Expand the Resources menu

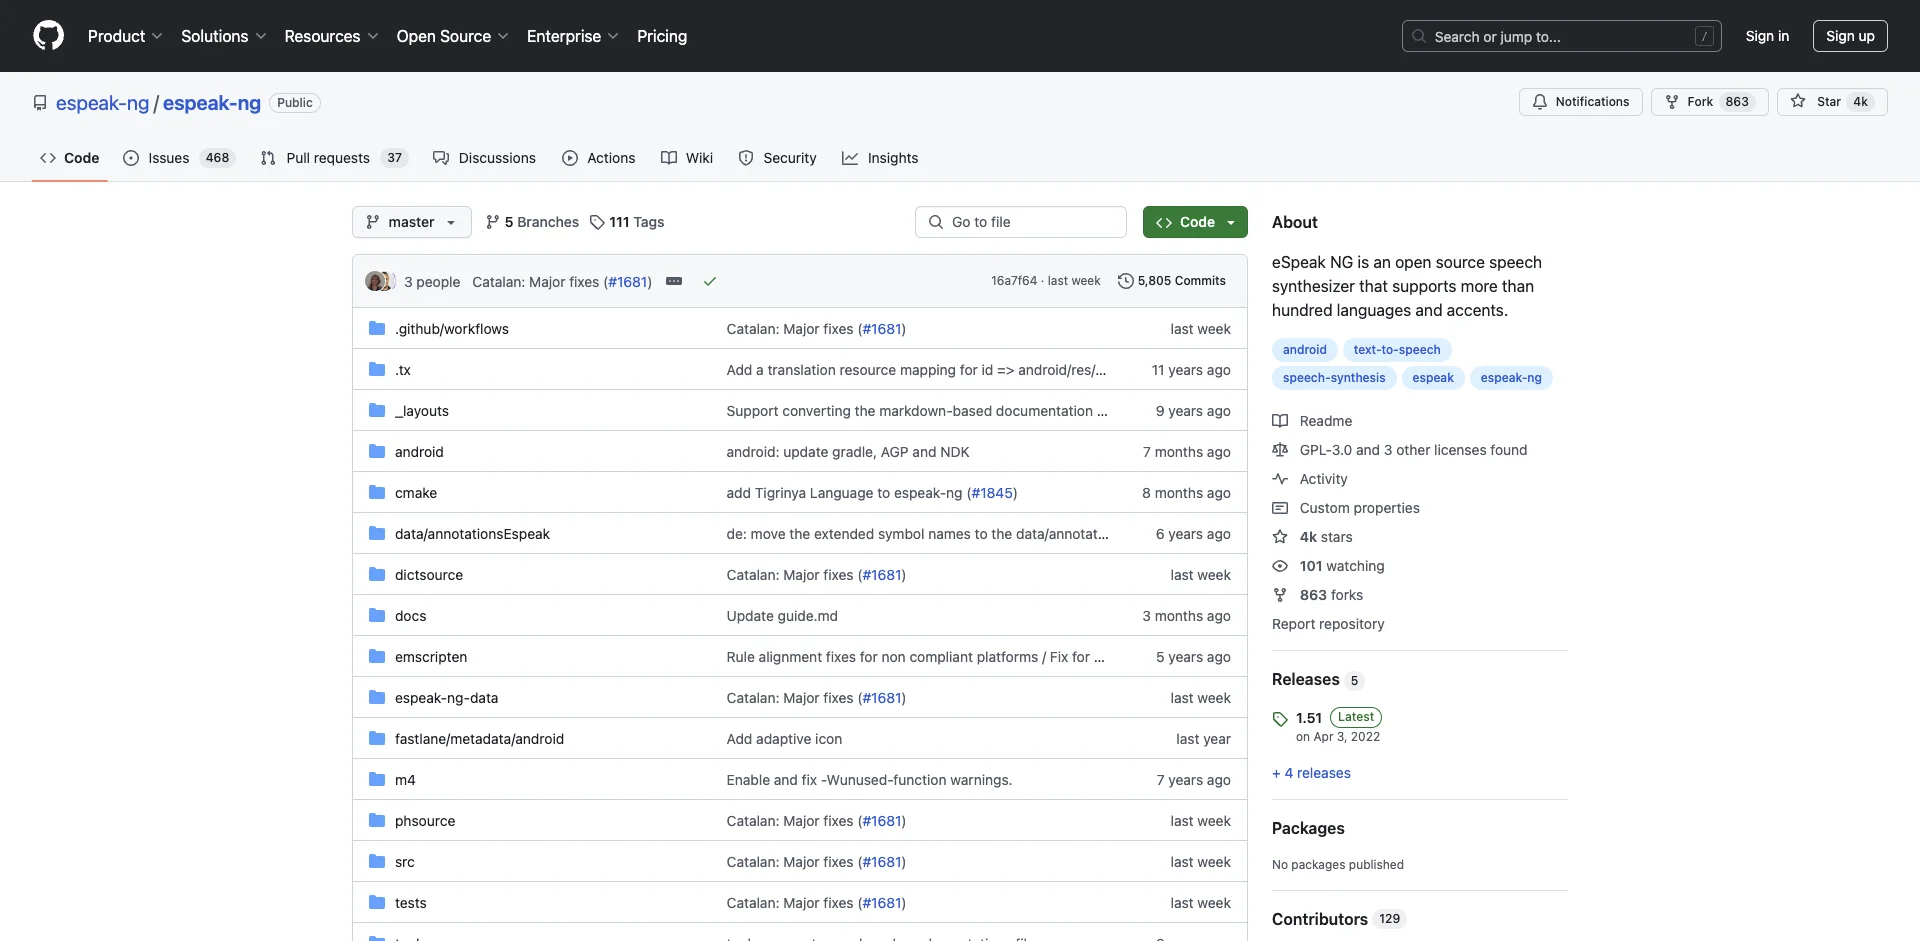331,36
